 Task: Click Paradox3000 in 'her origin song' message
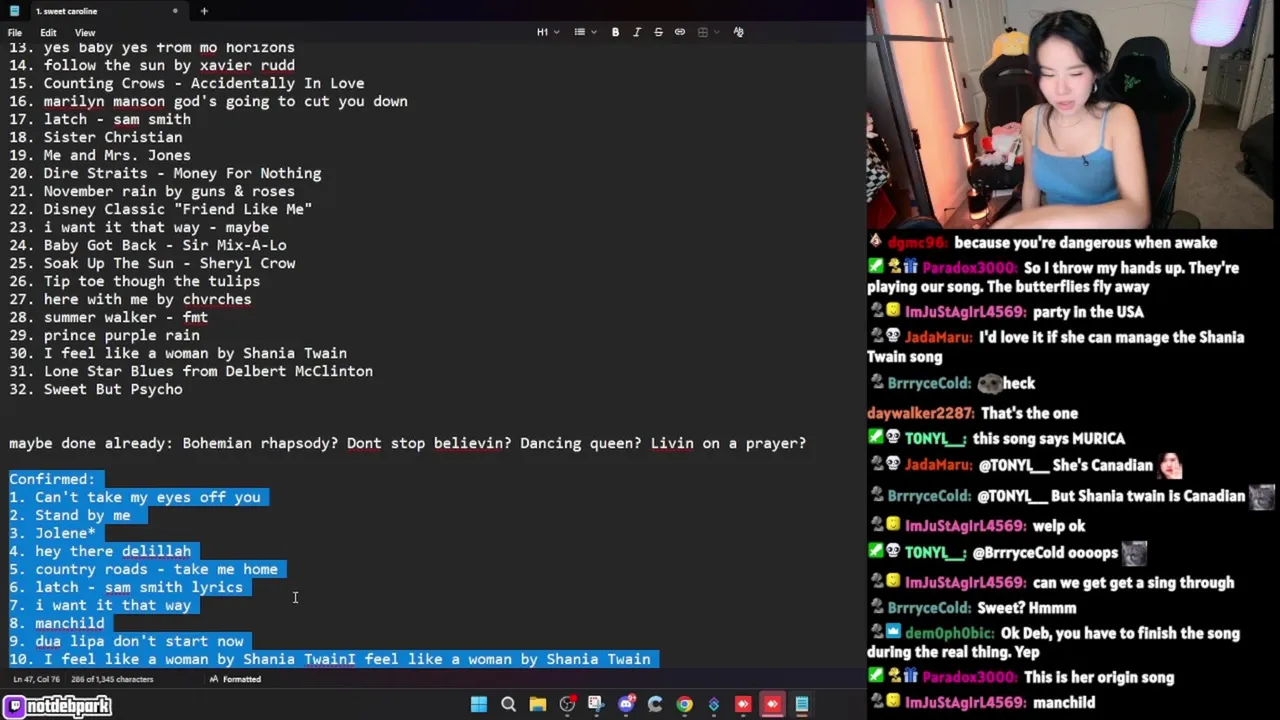pos(967,677)
